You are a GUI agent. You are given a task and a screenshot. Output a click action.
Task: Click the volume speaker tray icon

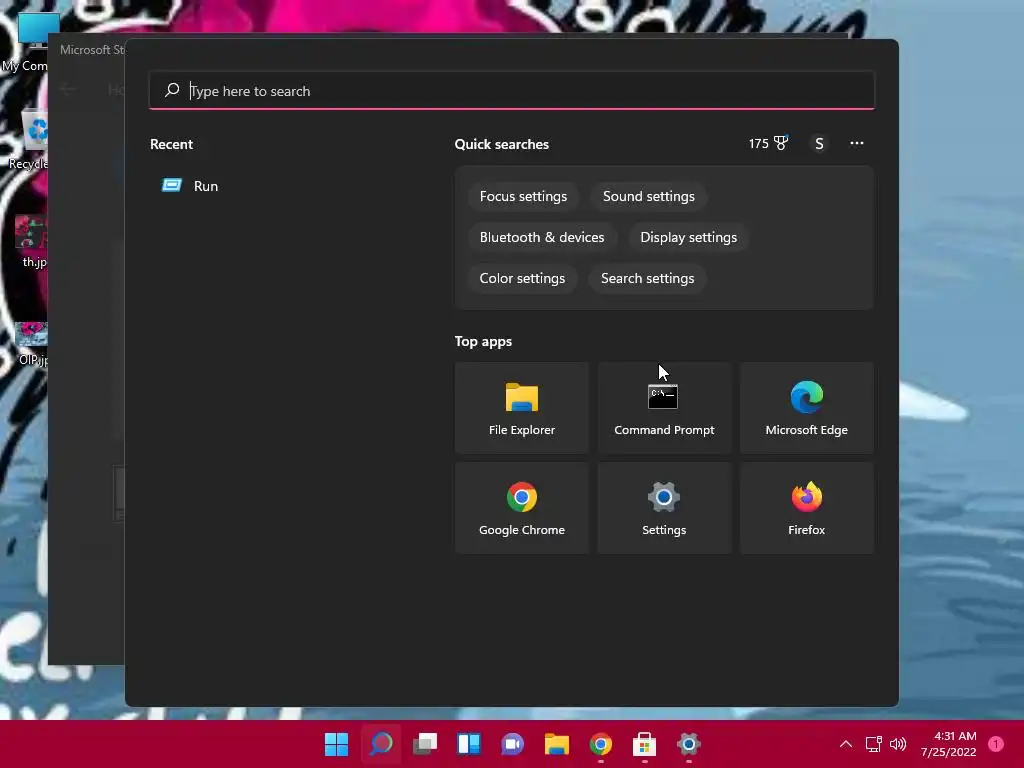tap(898, 744)
